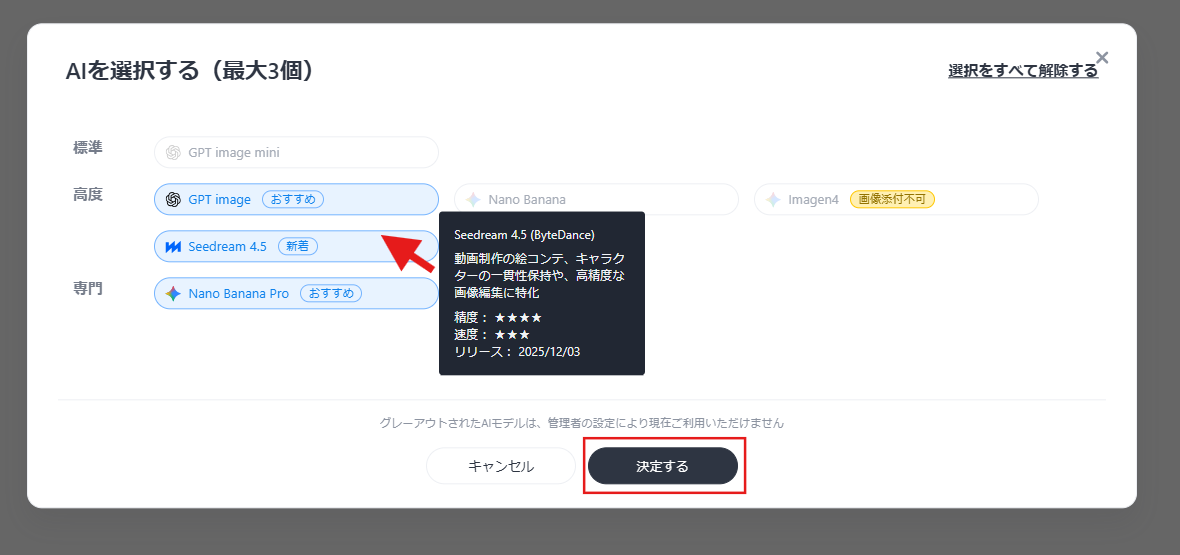The image size is (1180, 555).
Task: Click the Seedream 4.5 logo icon
Action: pos(173,246)
